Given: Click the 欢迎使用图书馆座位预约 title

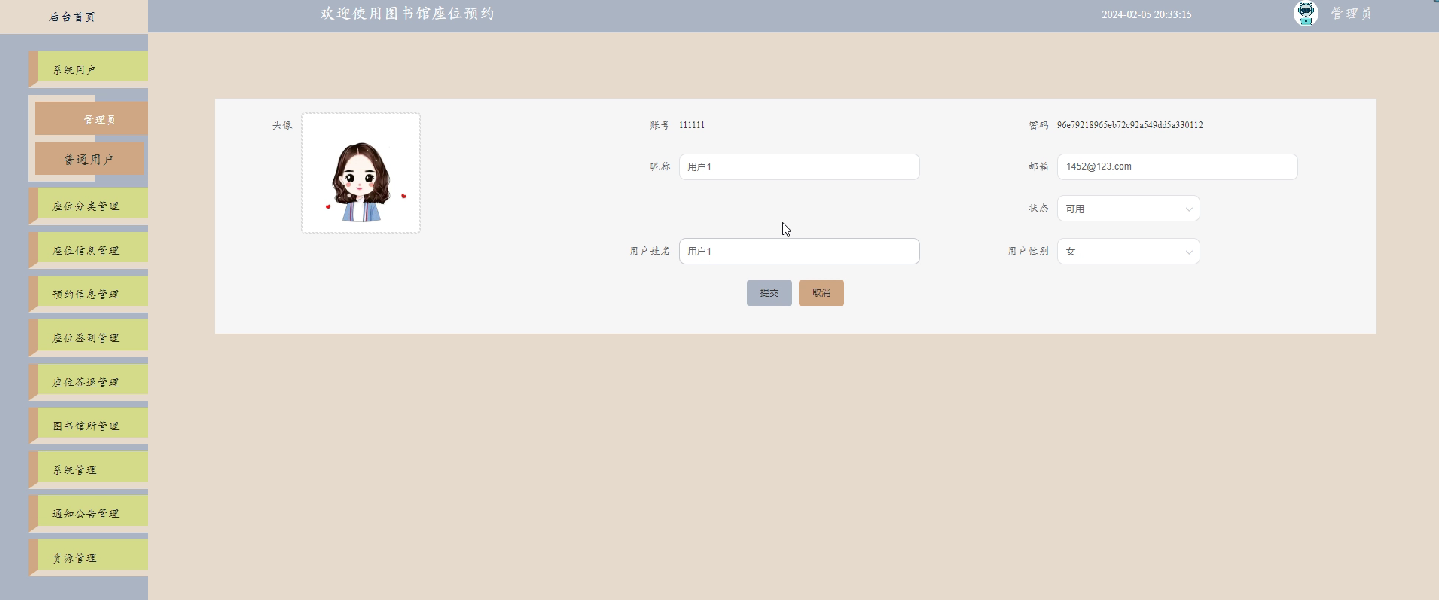Looking at the screenshot, I should pyautogui.click(x=407, y=14).
